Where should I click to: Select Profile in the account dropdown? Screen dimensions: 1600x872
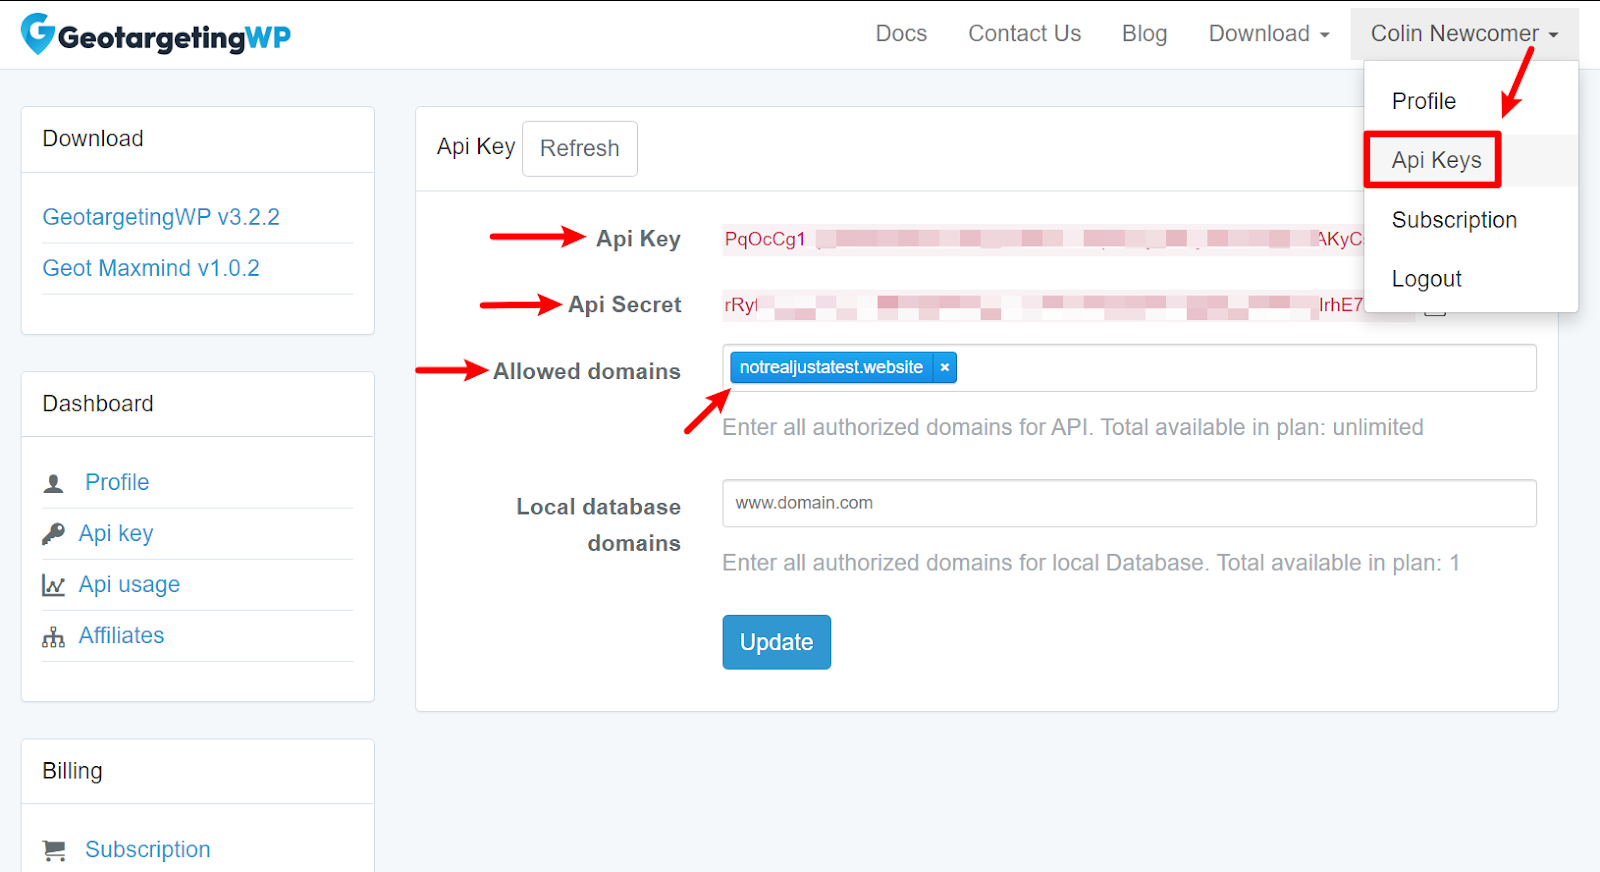tap(1424, 101)
